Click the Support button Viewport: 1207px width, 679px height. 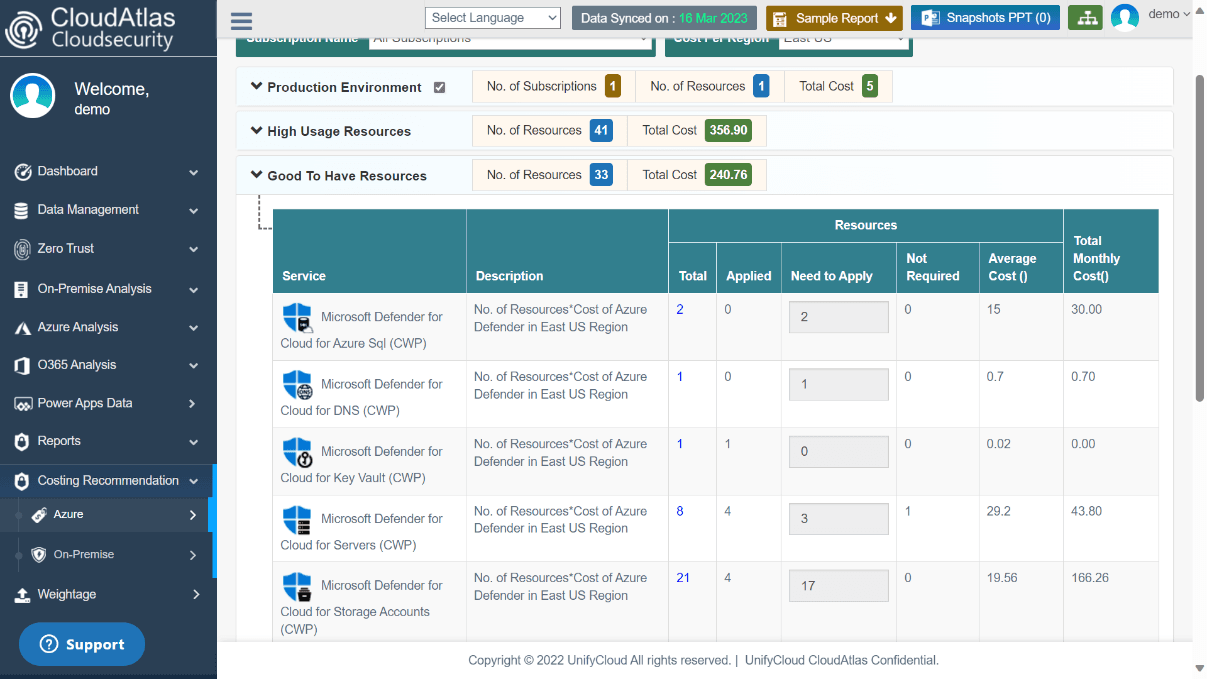pyautogui.click(x=82, y=645)
